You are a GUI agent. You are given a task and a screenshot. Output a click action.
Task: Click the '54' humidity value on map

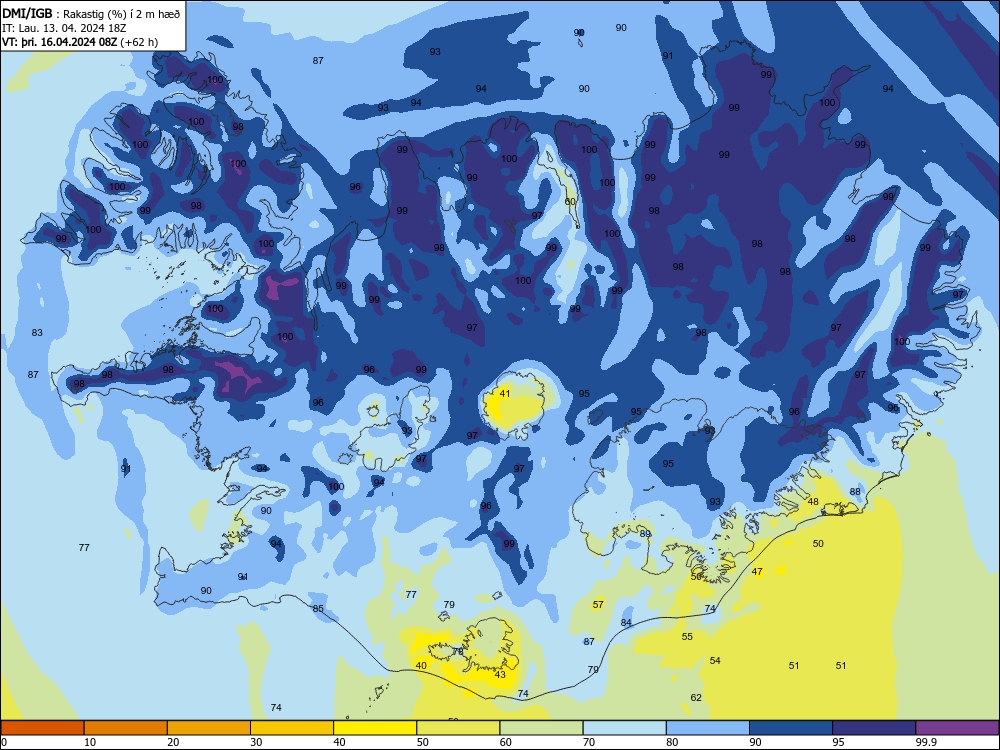715,661
